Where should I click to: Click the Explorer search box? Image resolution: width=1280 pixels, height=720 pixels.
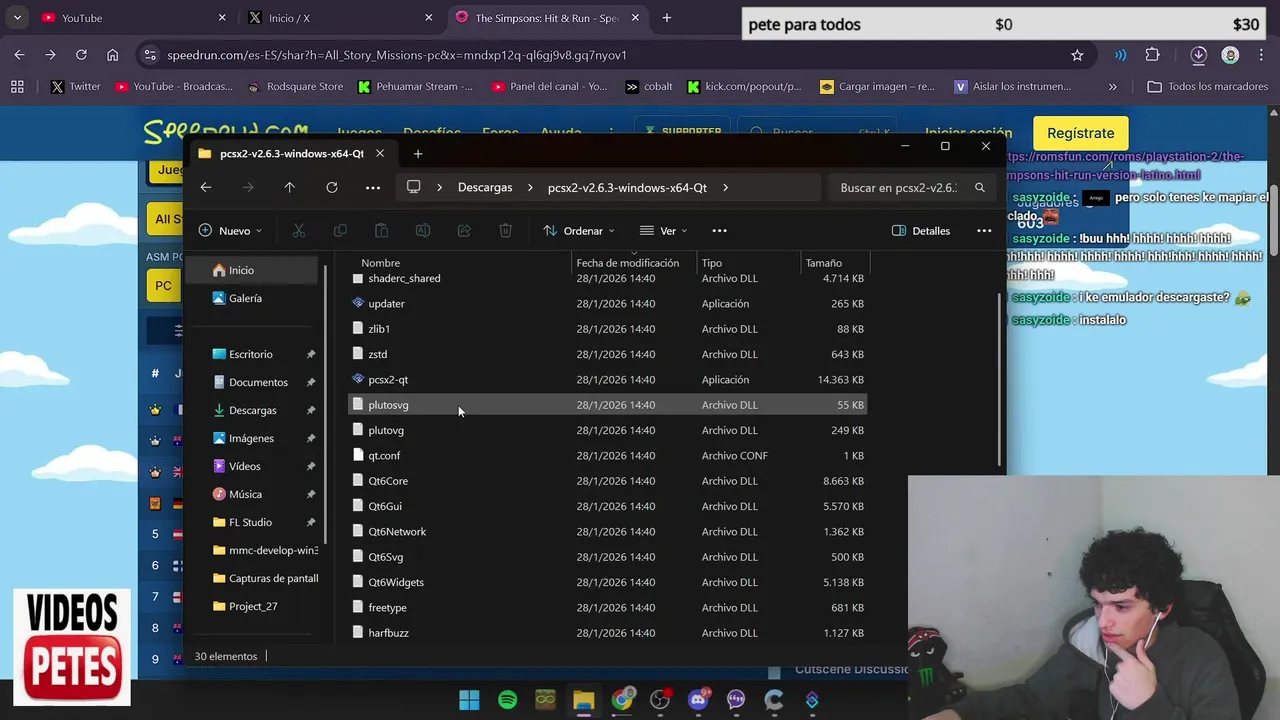910,187
